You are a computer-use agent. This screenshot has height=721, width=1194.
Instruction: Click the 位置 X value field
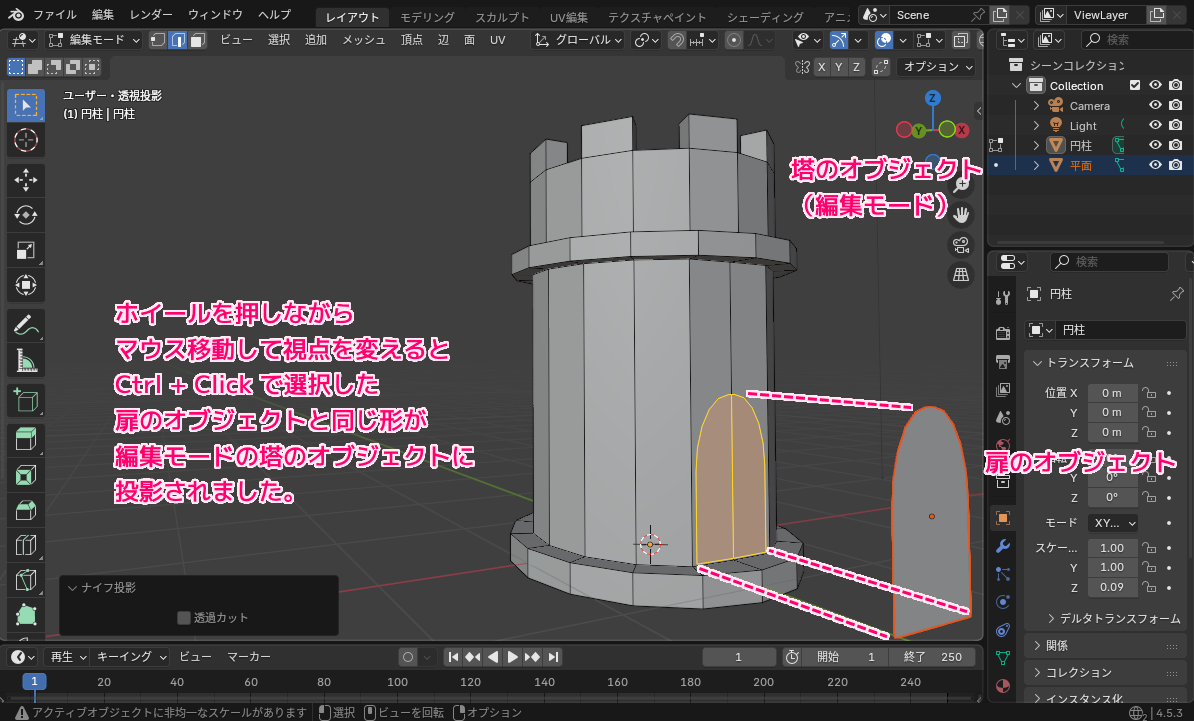pyautogui.click(x=1112, y=393)
